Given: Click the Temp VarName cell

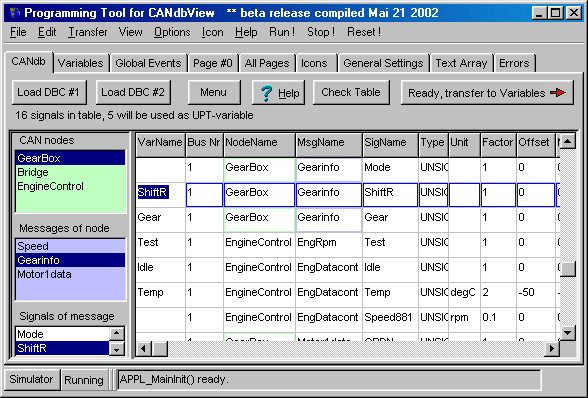Looking at the screenshot, I should pyautogui.click(x=160, y=294).
